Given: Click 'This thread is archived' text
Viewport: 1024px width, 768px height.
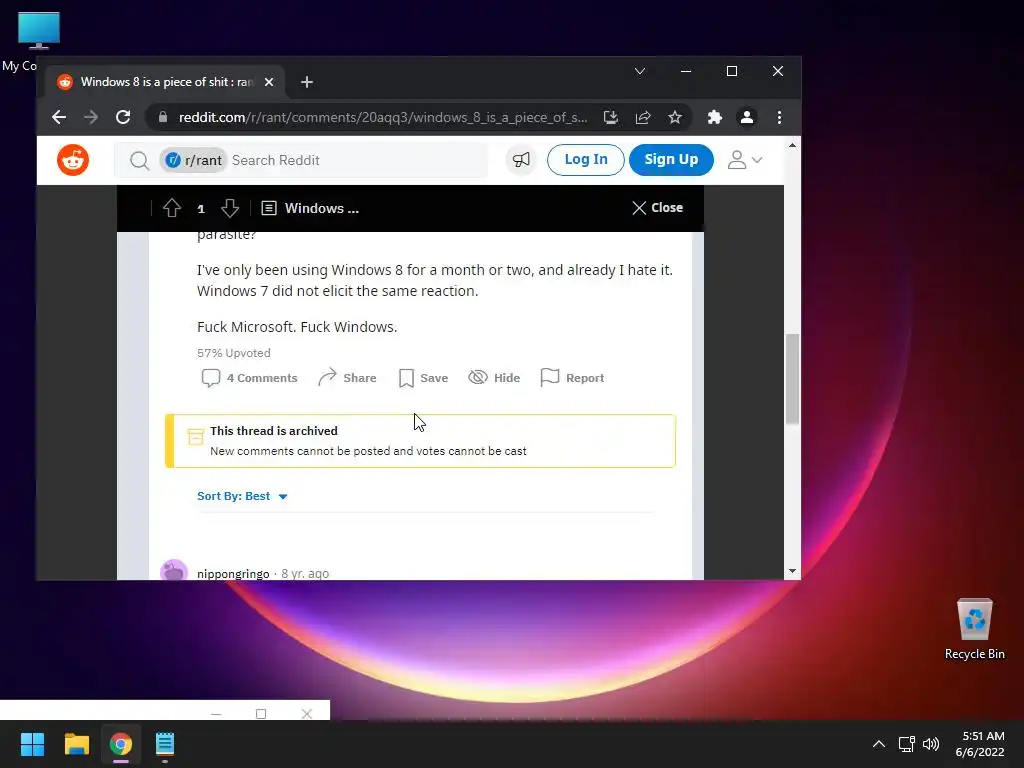Looking at the screenshot, I should tap(274, 431).
